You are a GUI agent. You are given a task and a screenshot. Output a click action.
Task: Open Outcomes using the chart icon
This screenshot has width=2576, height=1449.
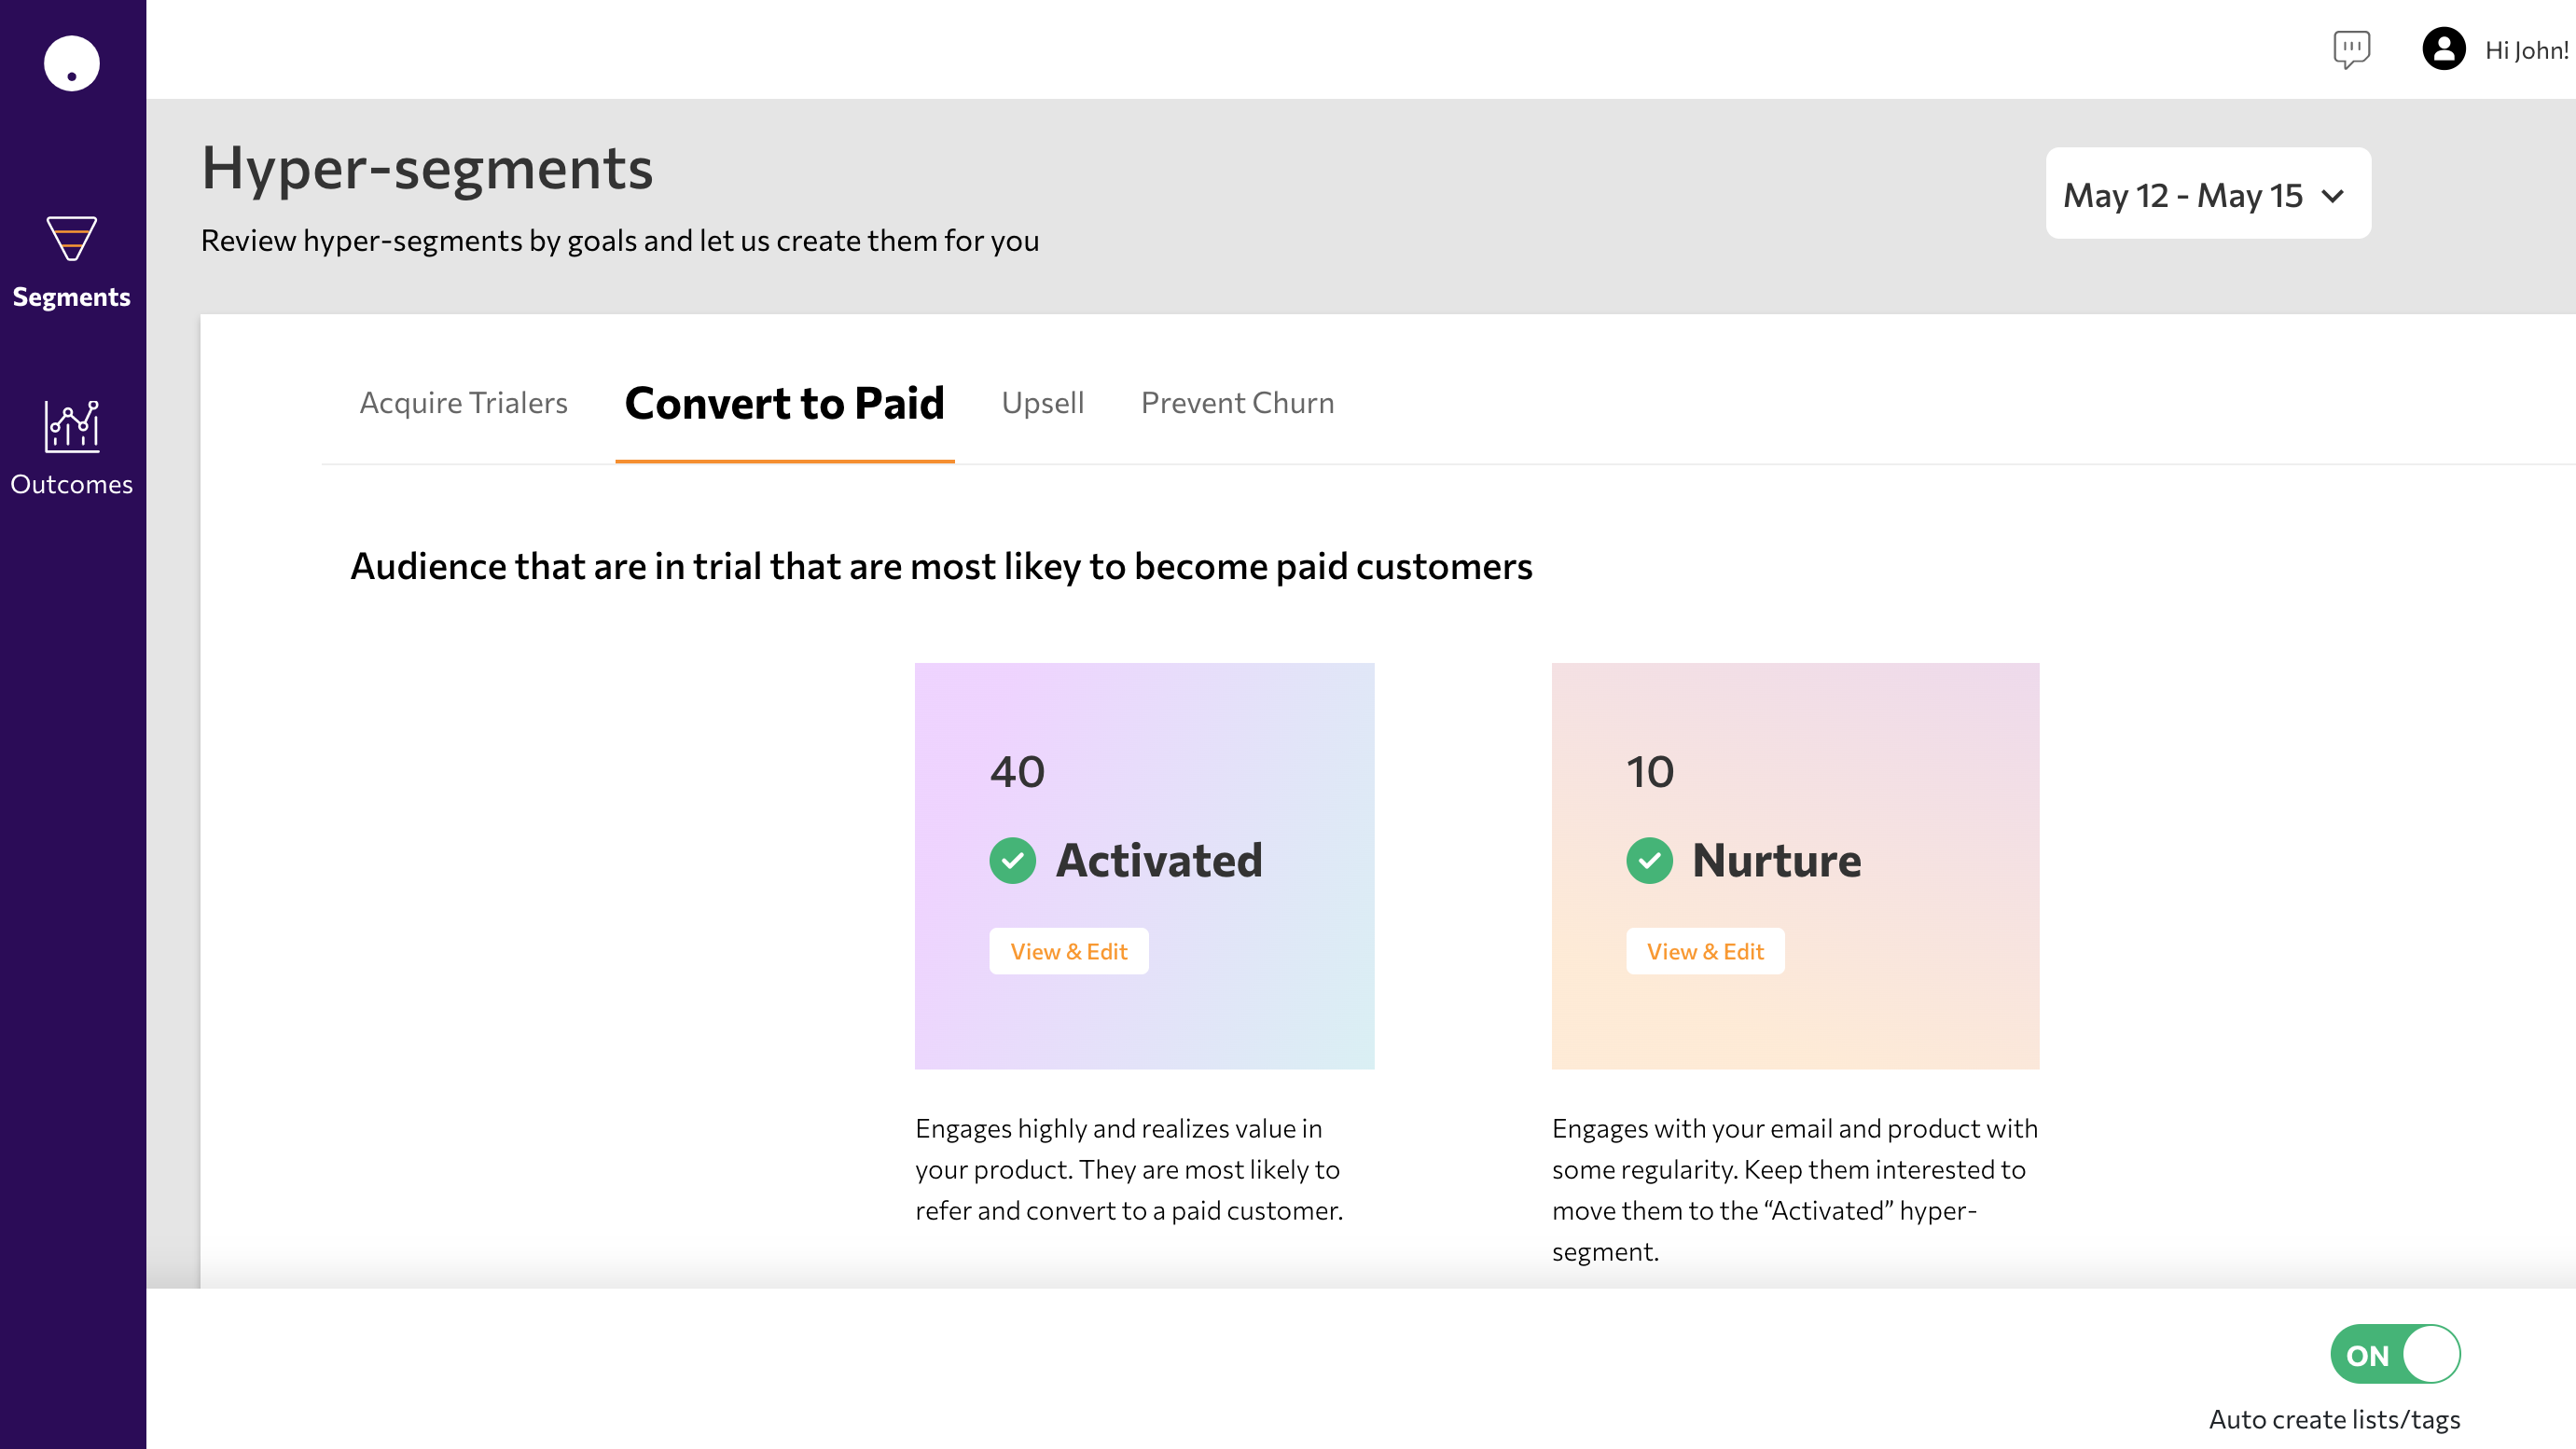coord(71,426)
